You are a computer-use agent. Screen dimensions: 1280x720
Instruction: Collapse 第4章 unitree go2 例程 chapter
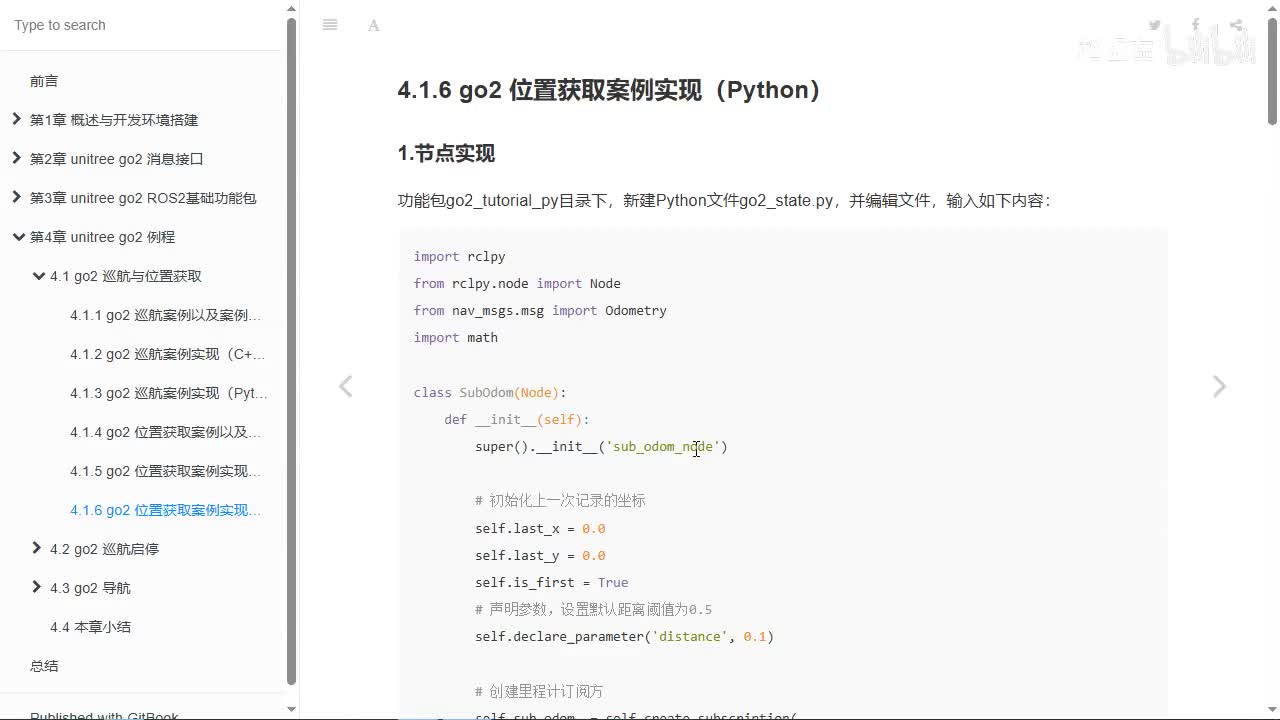tap(18, 237)
